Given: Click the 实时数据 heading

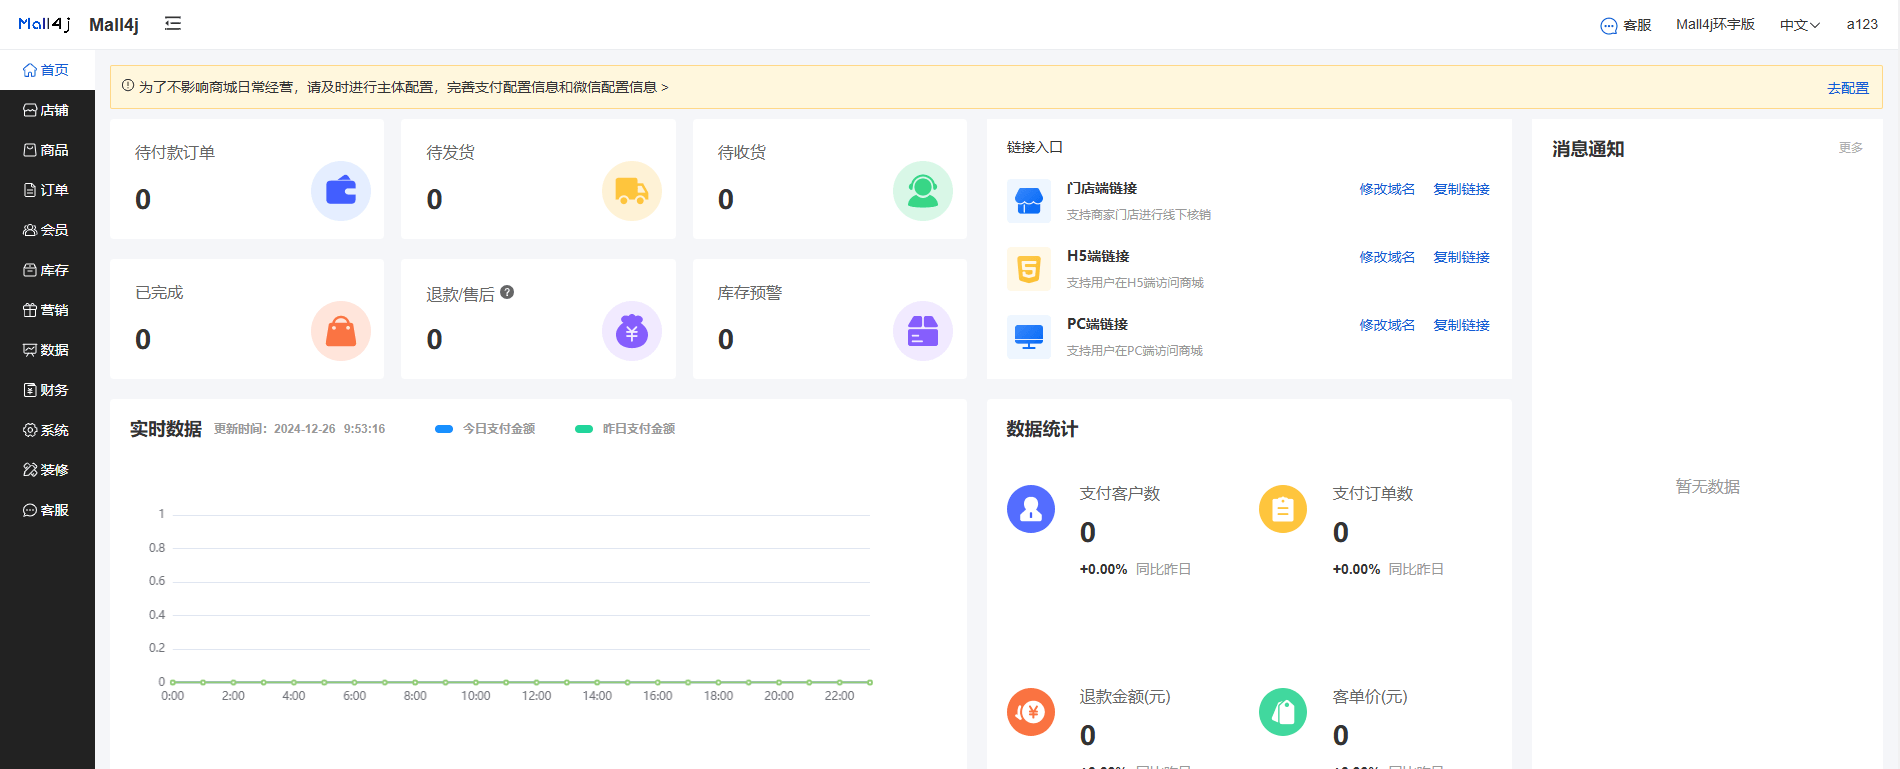Looking at the screenshot, I should [166, 429].
